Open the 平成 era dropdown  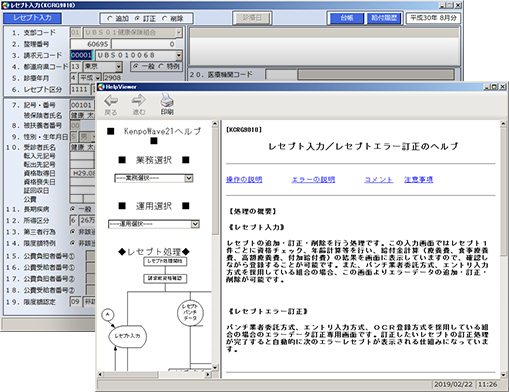(98, 78)
